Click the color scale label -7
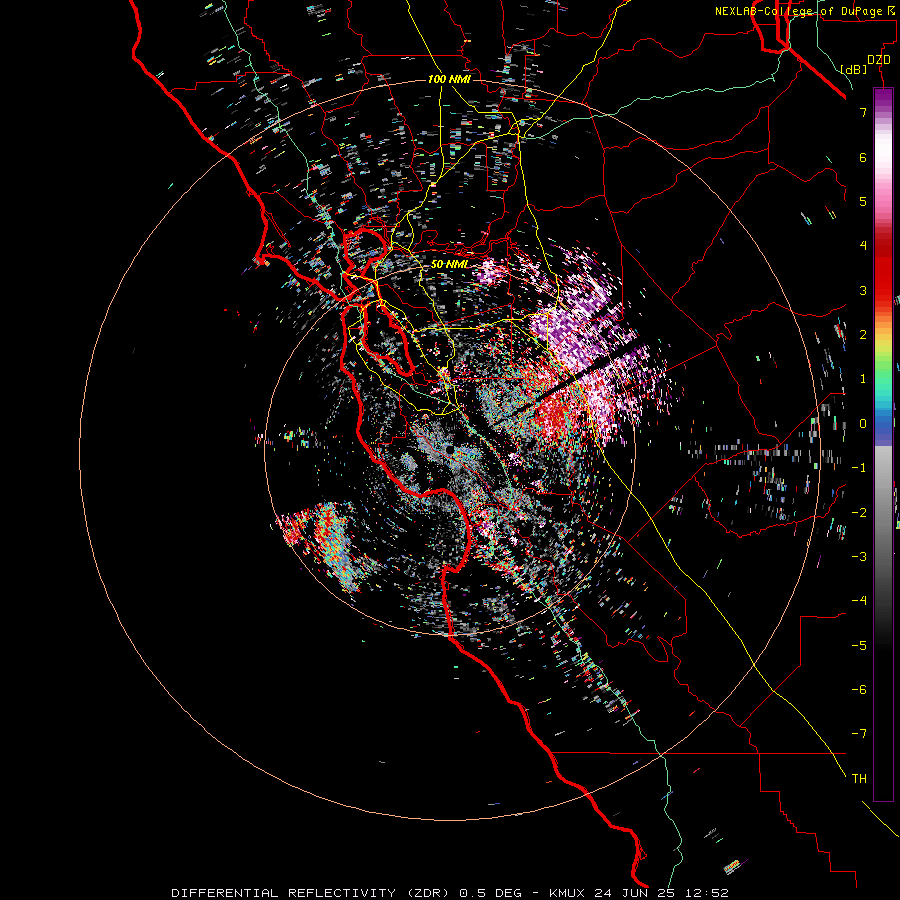 click(859, 734)
